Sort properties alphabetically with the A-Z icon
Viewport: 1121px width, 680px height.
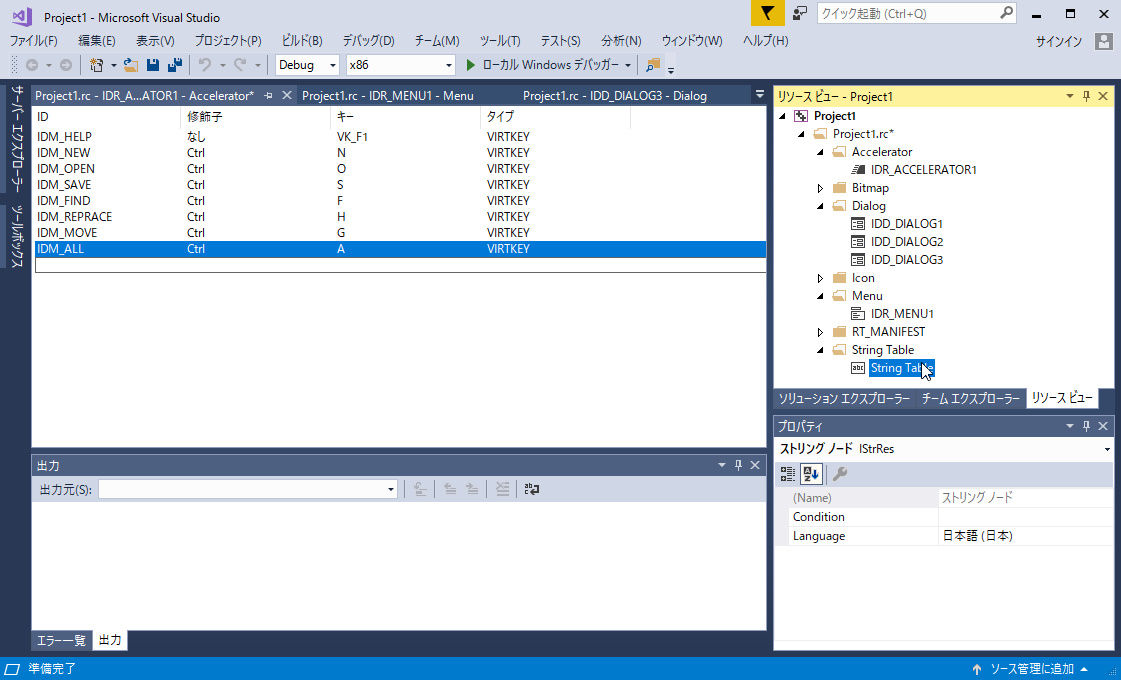coord(810,474)
